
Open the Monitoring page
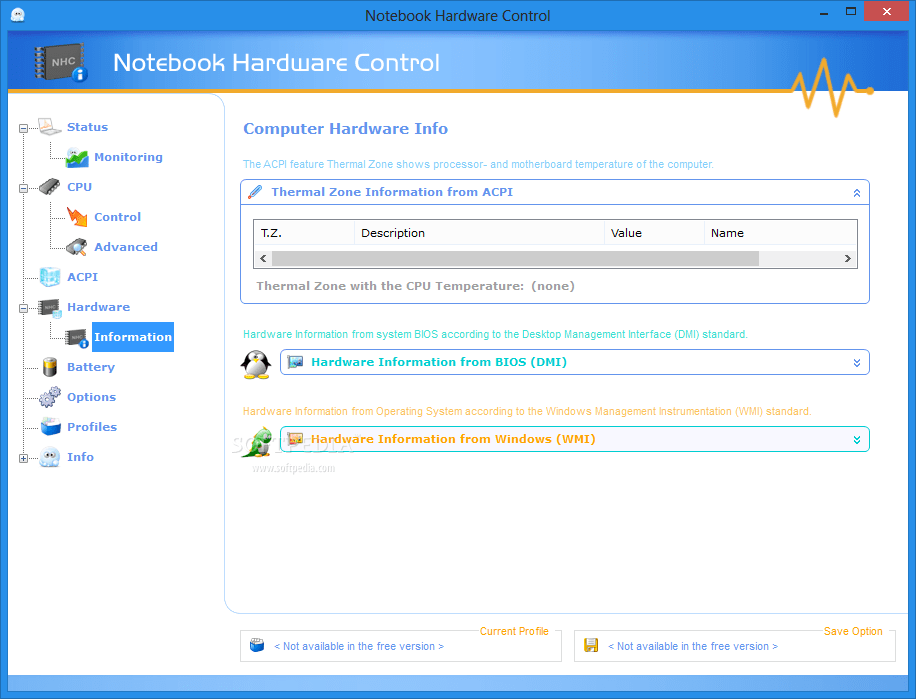(129, 157)
